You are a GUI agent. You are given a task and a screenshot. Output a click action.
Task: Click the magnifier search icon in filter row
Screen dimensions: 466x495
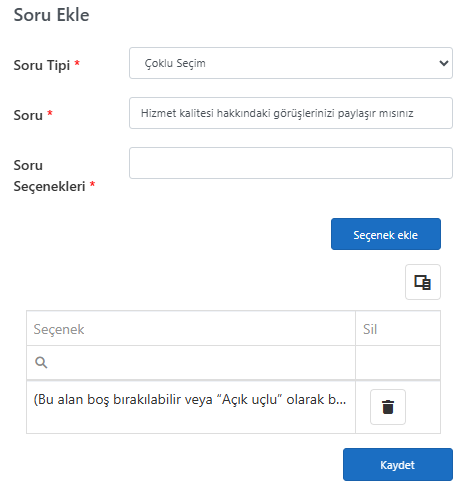pyautogui.click(x=41, y=362)
